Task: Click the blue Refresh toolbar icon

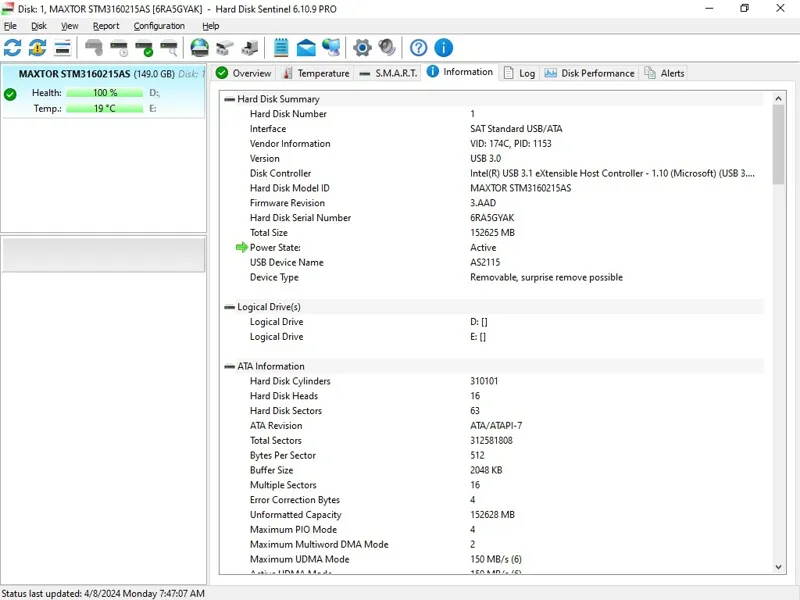Action: click(x=13, y=48)
